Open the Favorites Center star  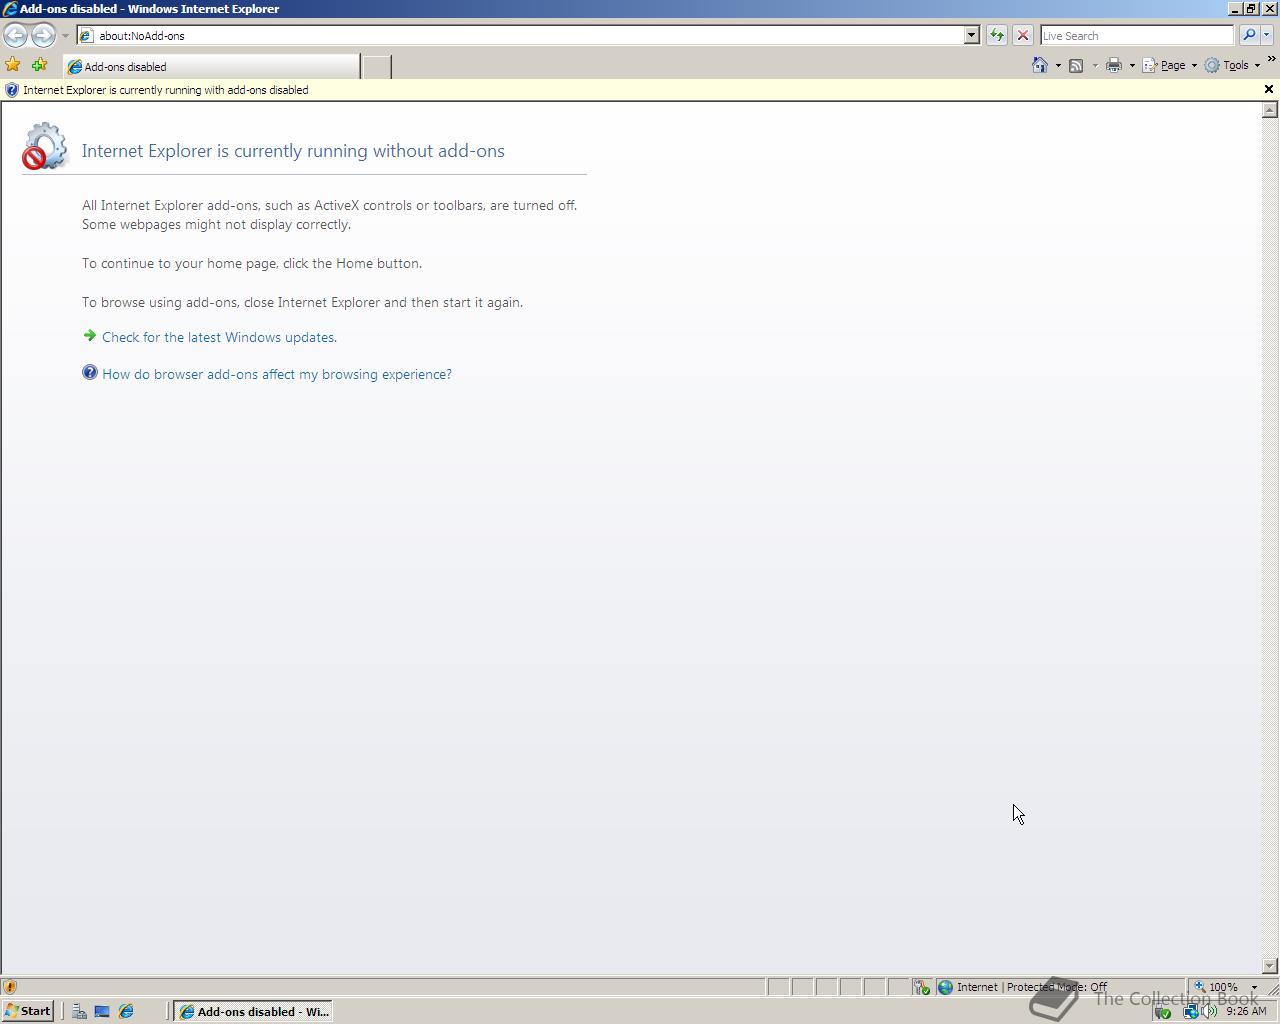coord(13,65)
